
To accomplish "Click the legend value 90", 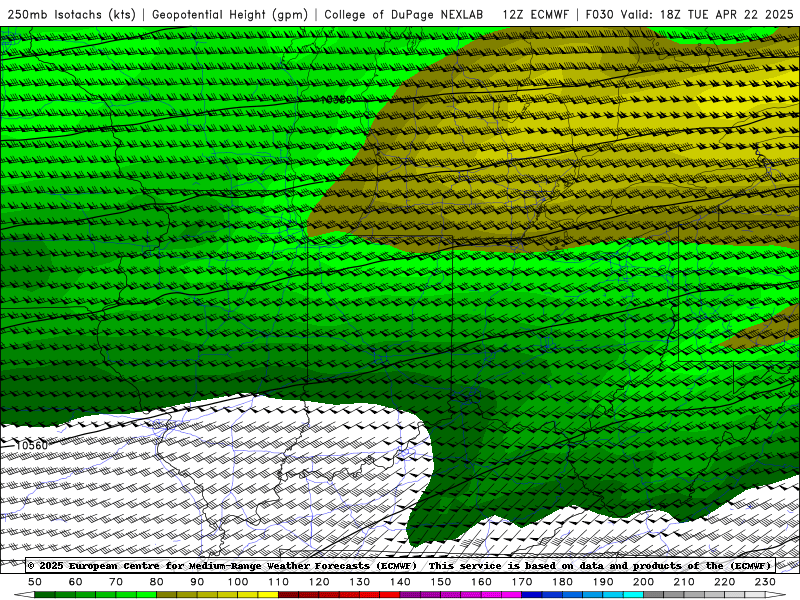I will pos(197,582).
